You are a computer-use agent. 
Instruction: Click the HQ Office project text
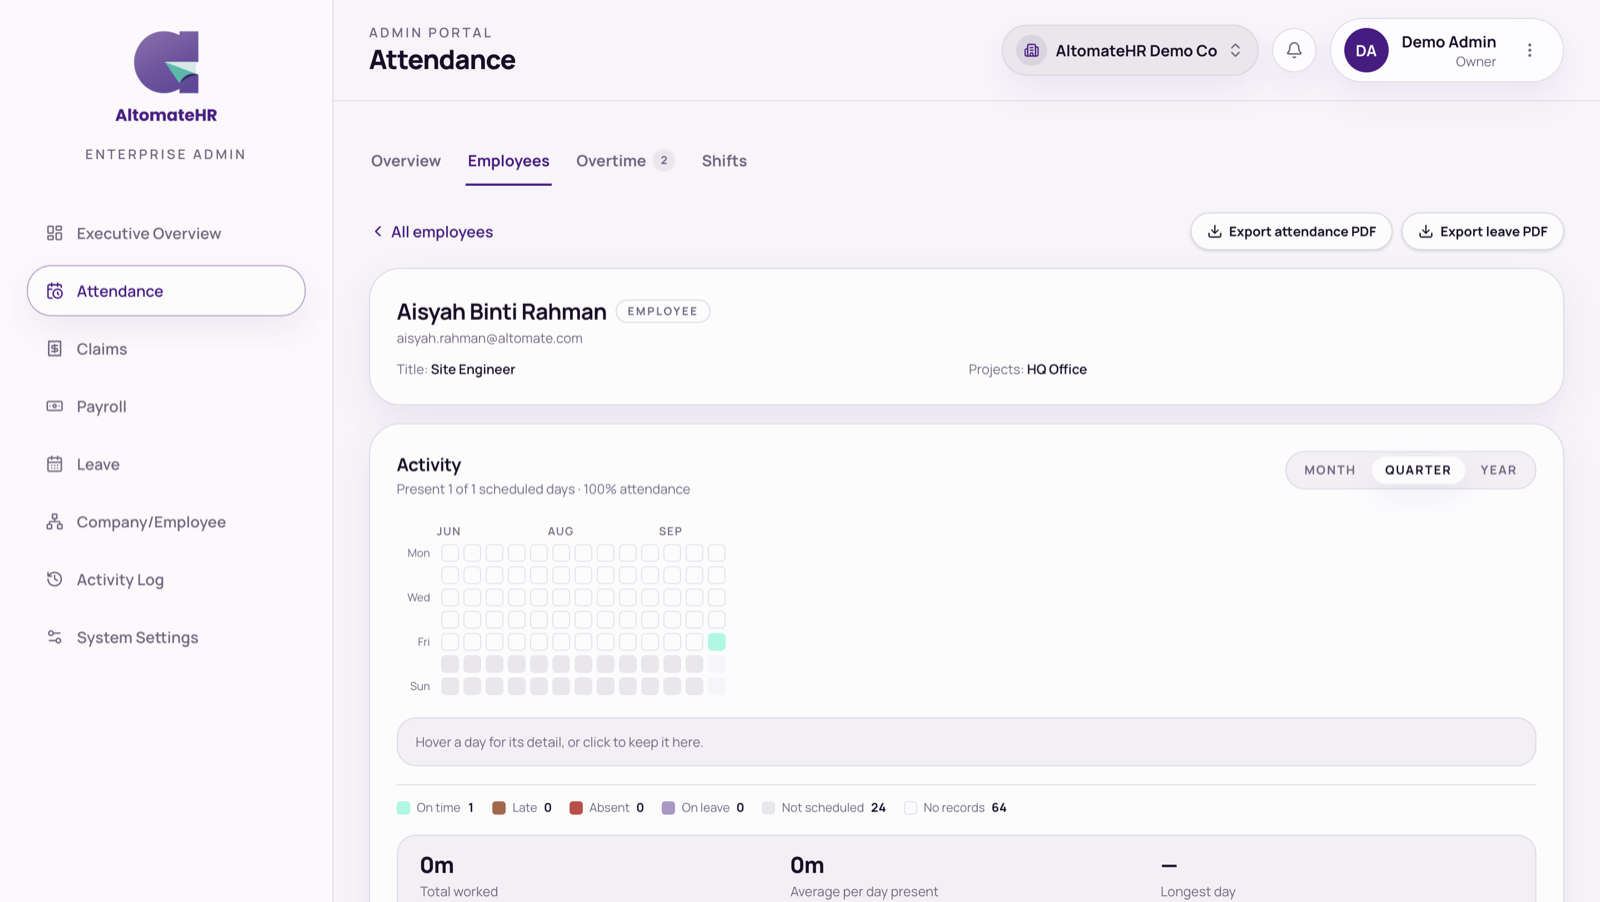point(1057,369)
